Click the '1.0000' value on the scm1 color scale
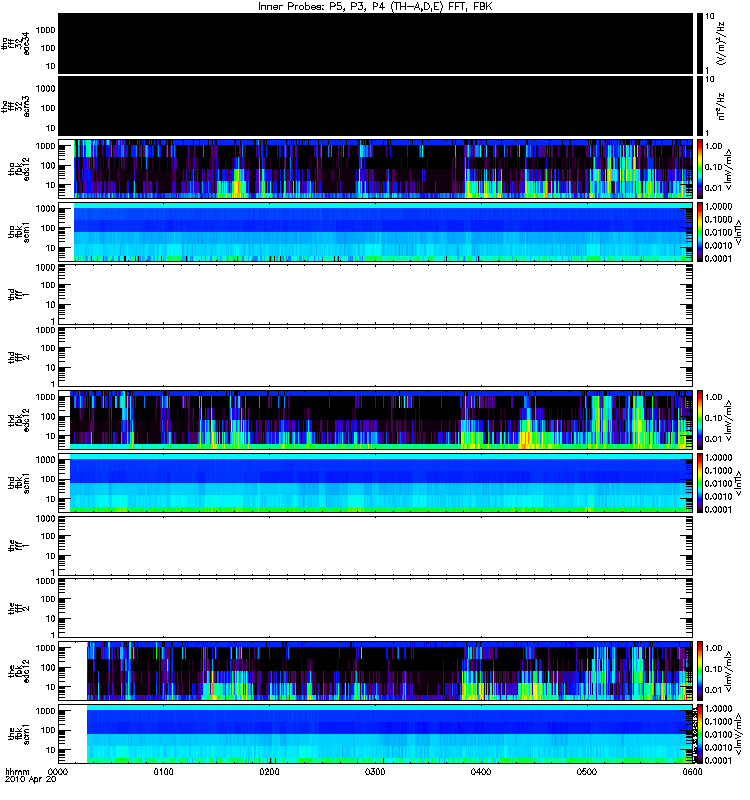 [718, 709]
